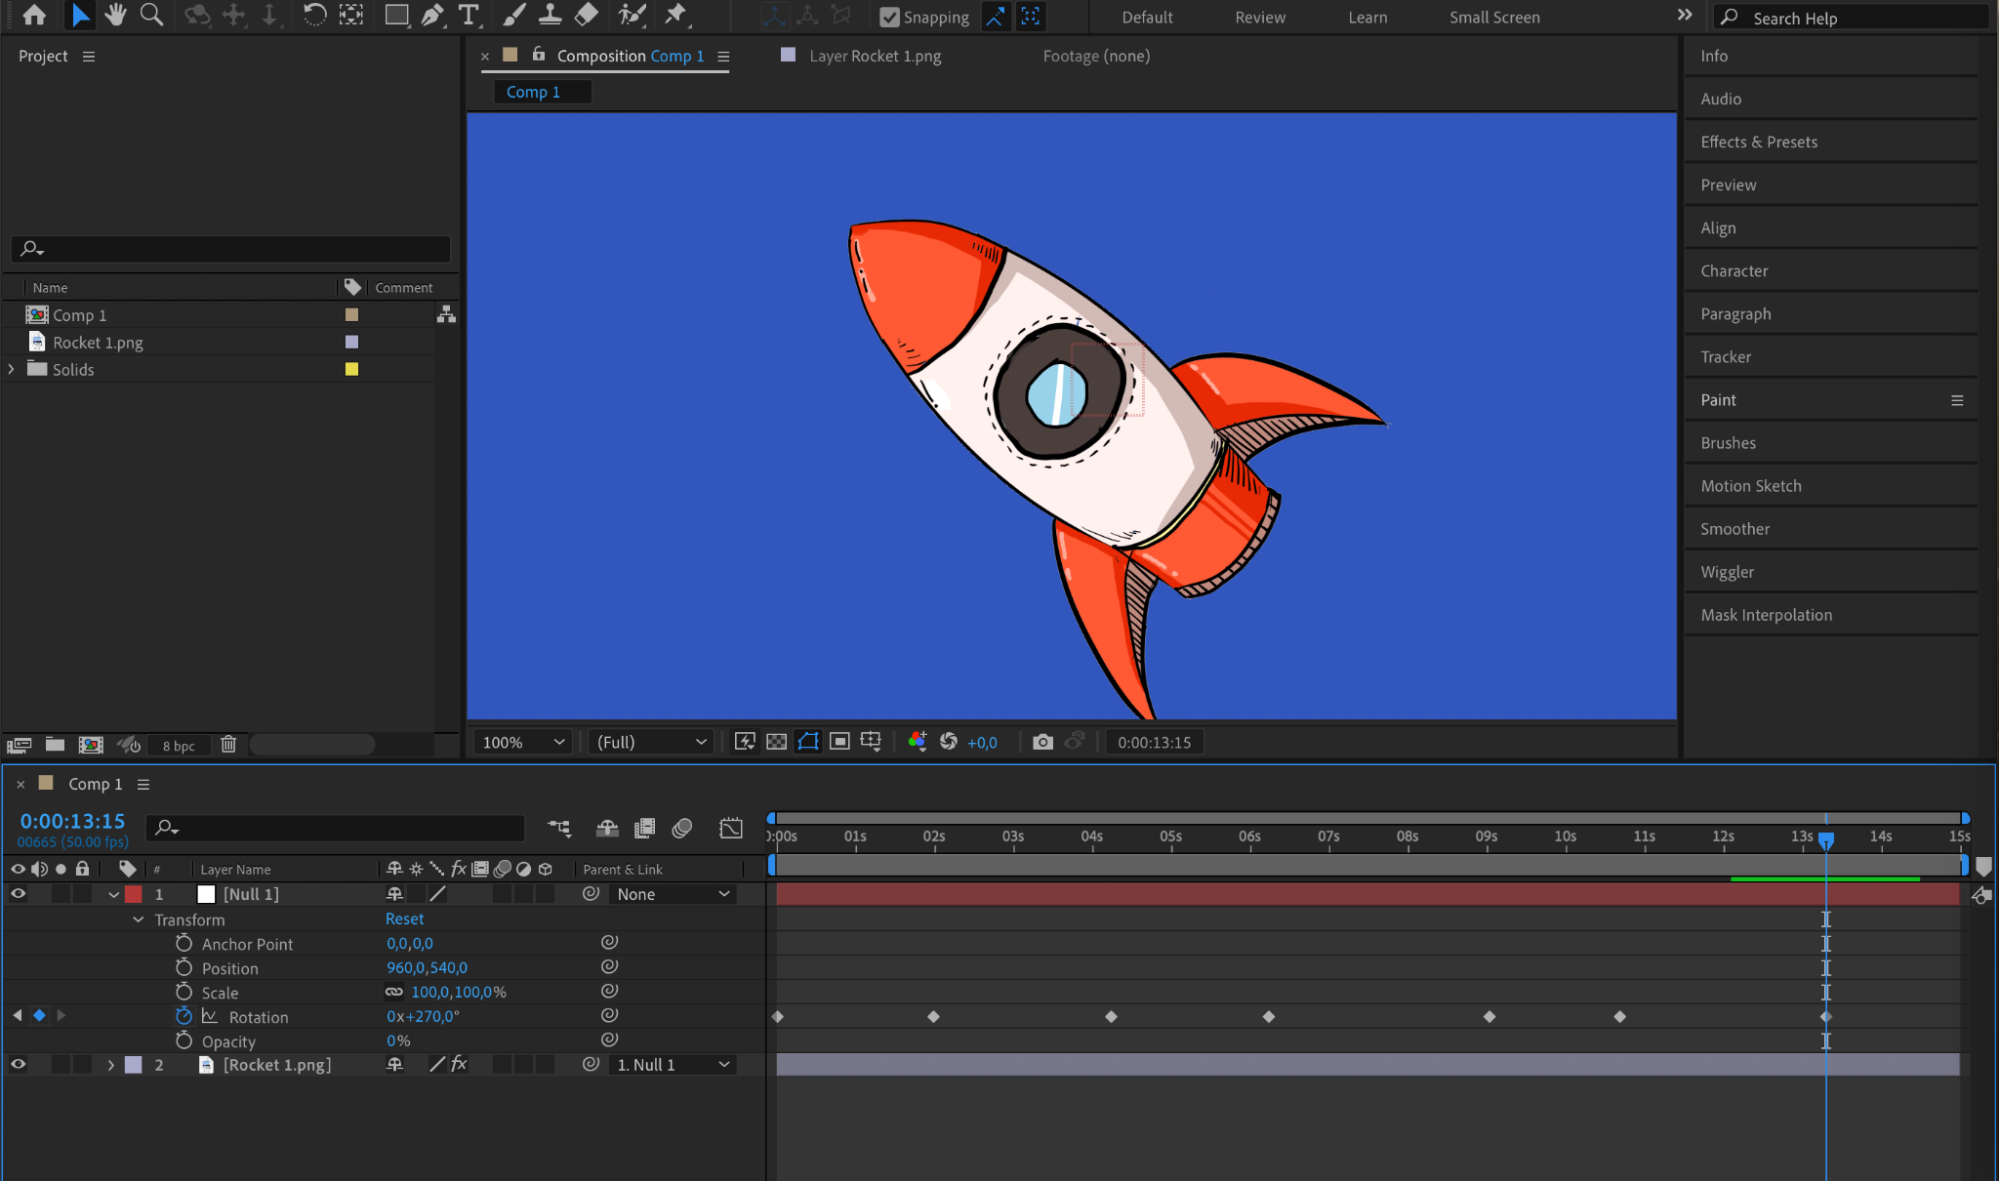
Task: Select the Zoom tool in toolbar
Action: (151, 15)
